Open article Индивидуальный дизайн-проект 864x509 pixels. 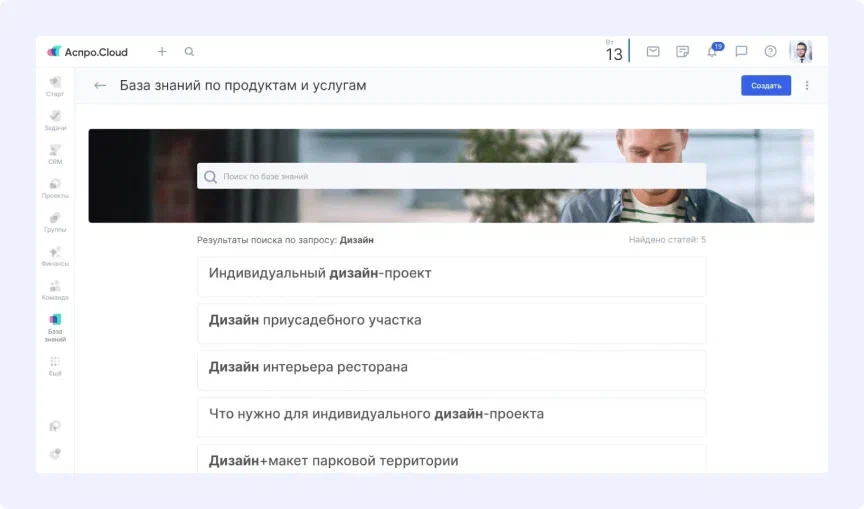point(451,273)
